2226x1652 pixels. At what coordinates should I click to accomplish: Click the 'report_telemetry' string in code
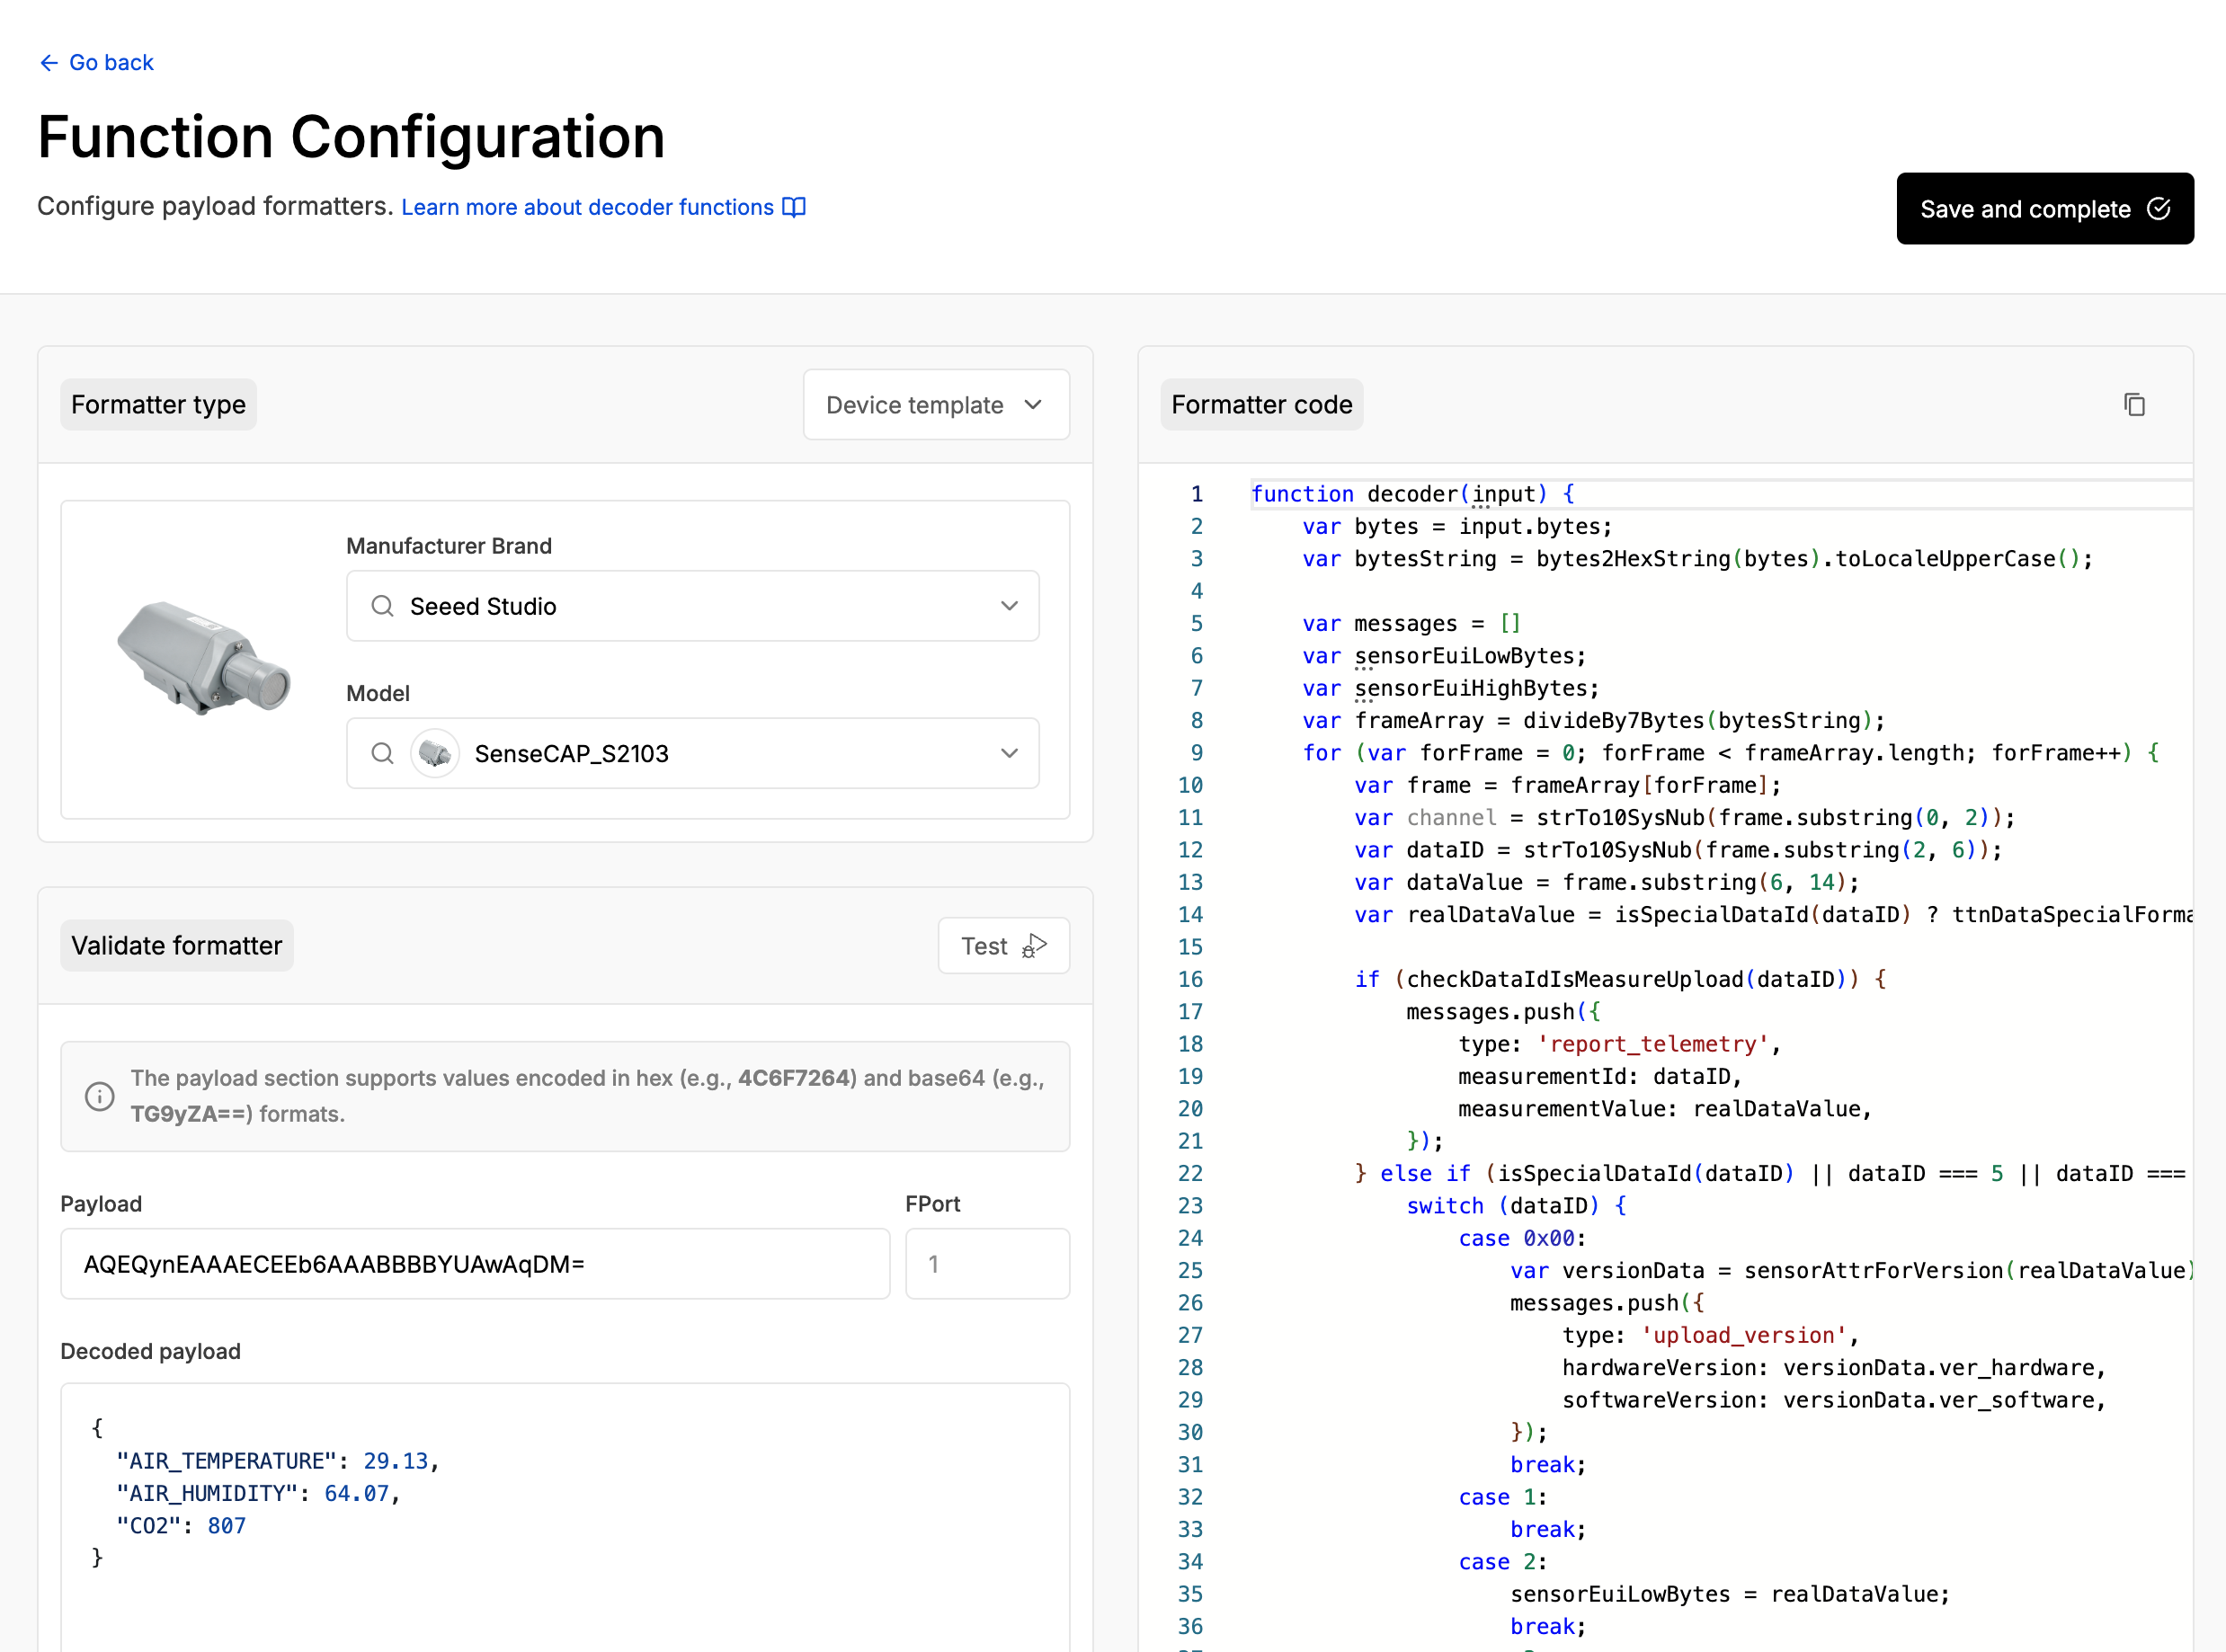click(x=1653, y=1044)
